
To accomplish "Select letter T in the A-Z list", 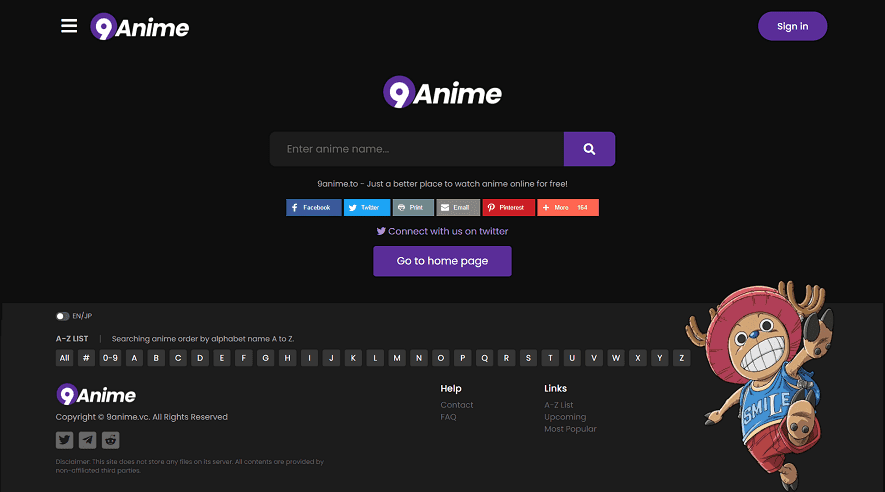I will tap(550, 358).
